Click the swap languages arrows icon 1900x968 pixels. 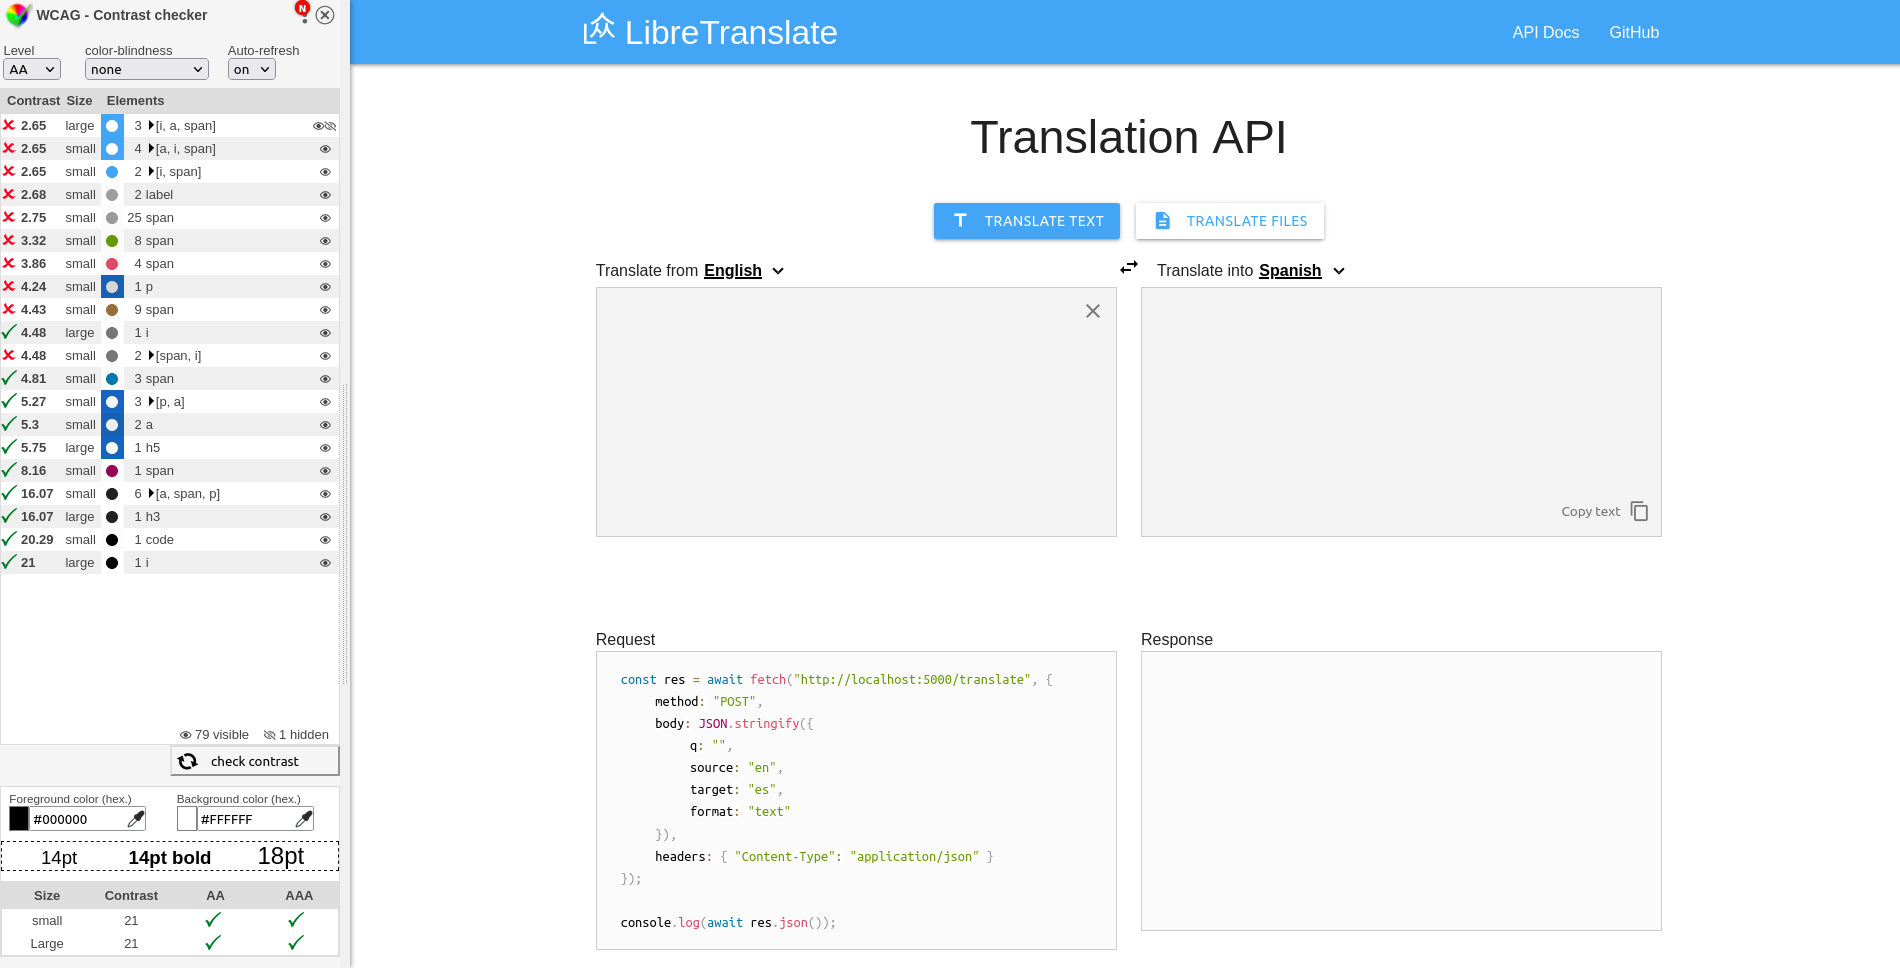click(1129, 267)
